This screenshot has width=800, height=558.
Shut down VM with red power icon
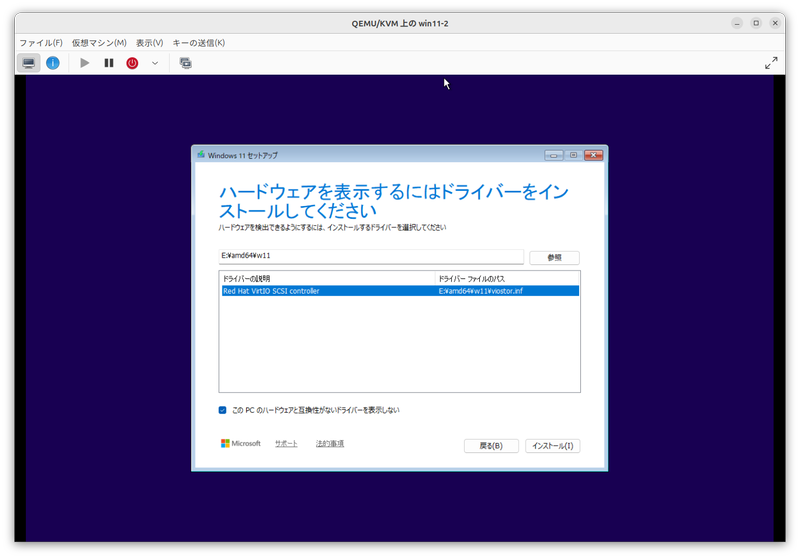coord(132,63)
